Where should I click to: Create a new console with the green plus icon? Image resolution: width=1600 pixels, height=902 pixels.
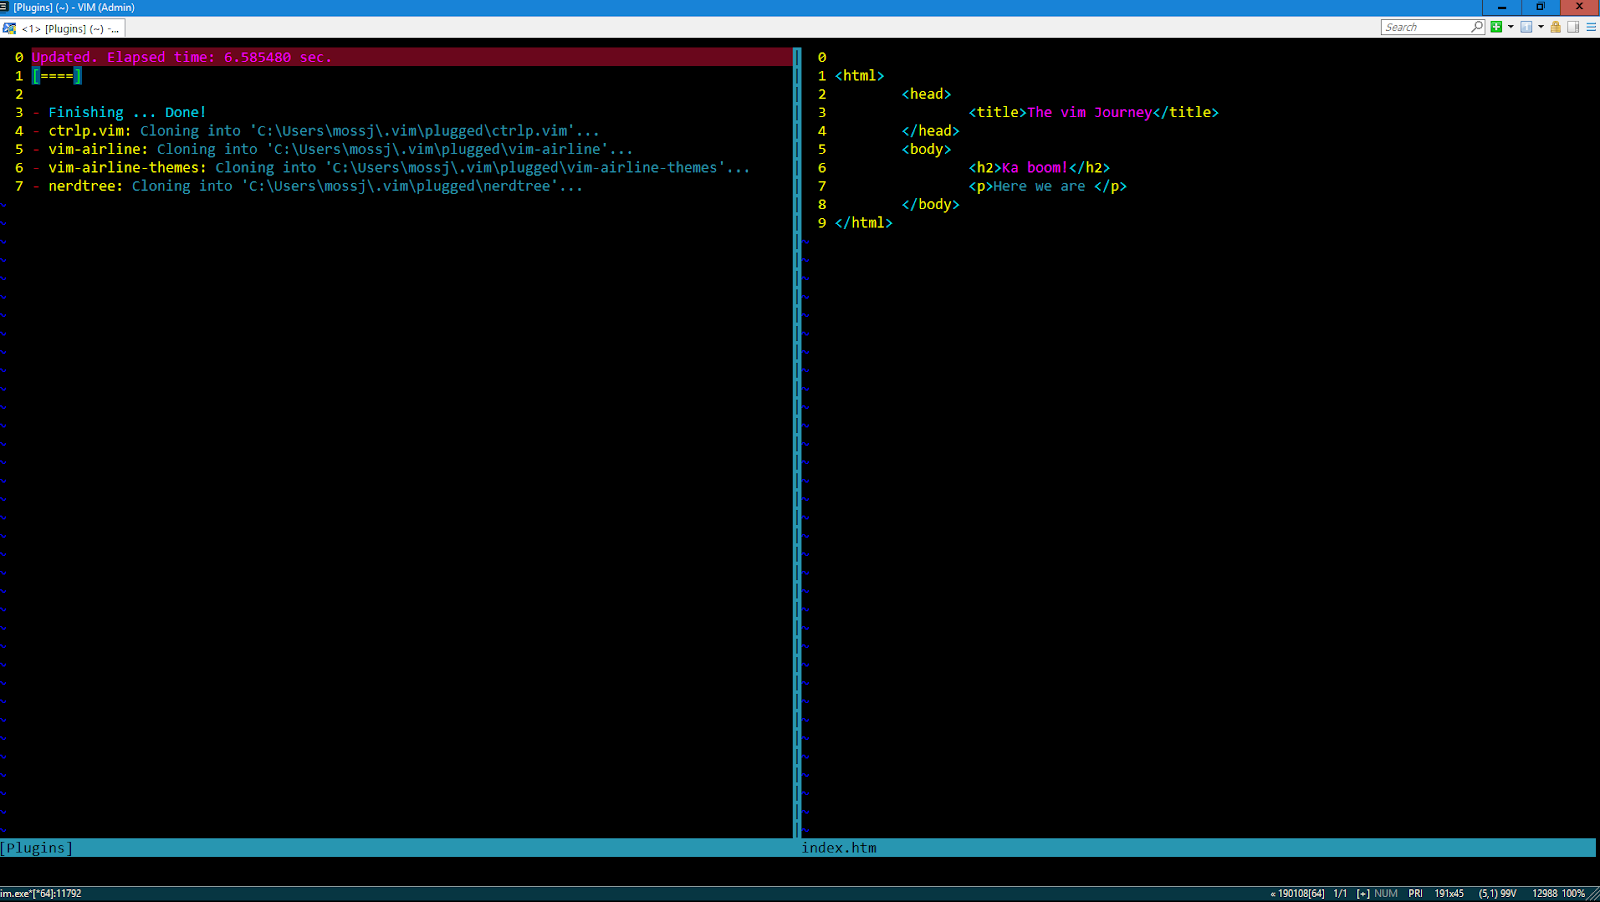tap(1496, 27)
